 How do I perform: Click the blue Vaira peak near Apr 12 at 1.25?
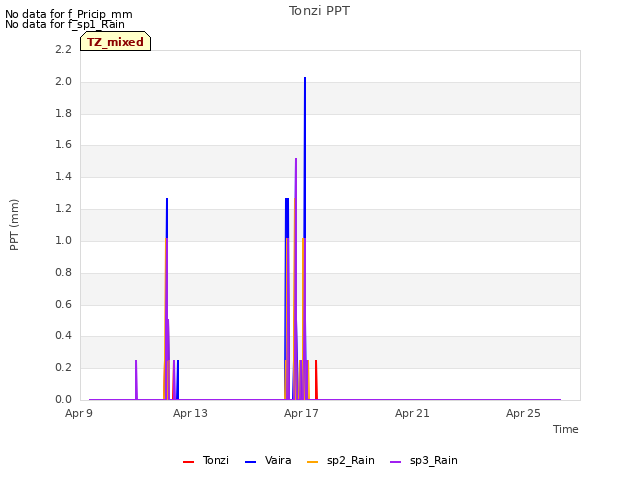(167, 199)
